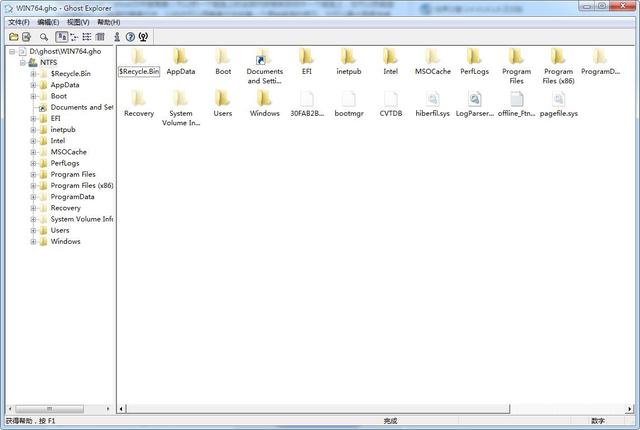Click the magnifier search toolbar icon
Image resolution: width=640 pixels, height=430 pixels.
[44, 37]
